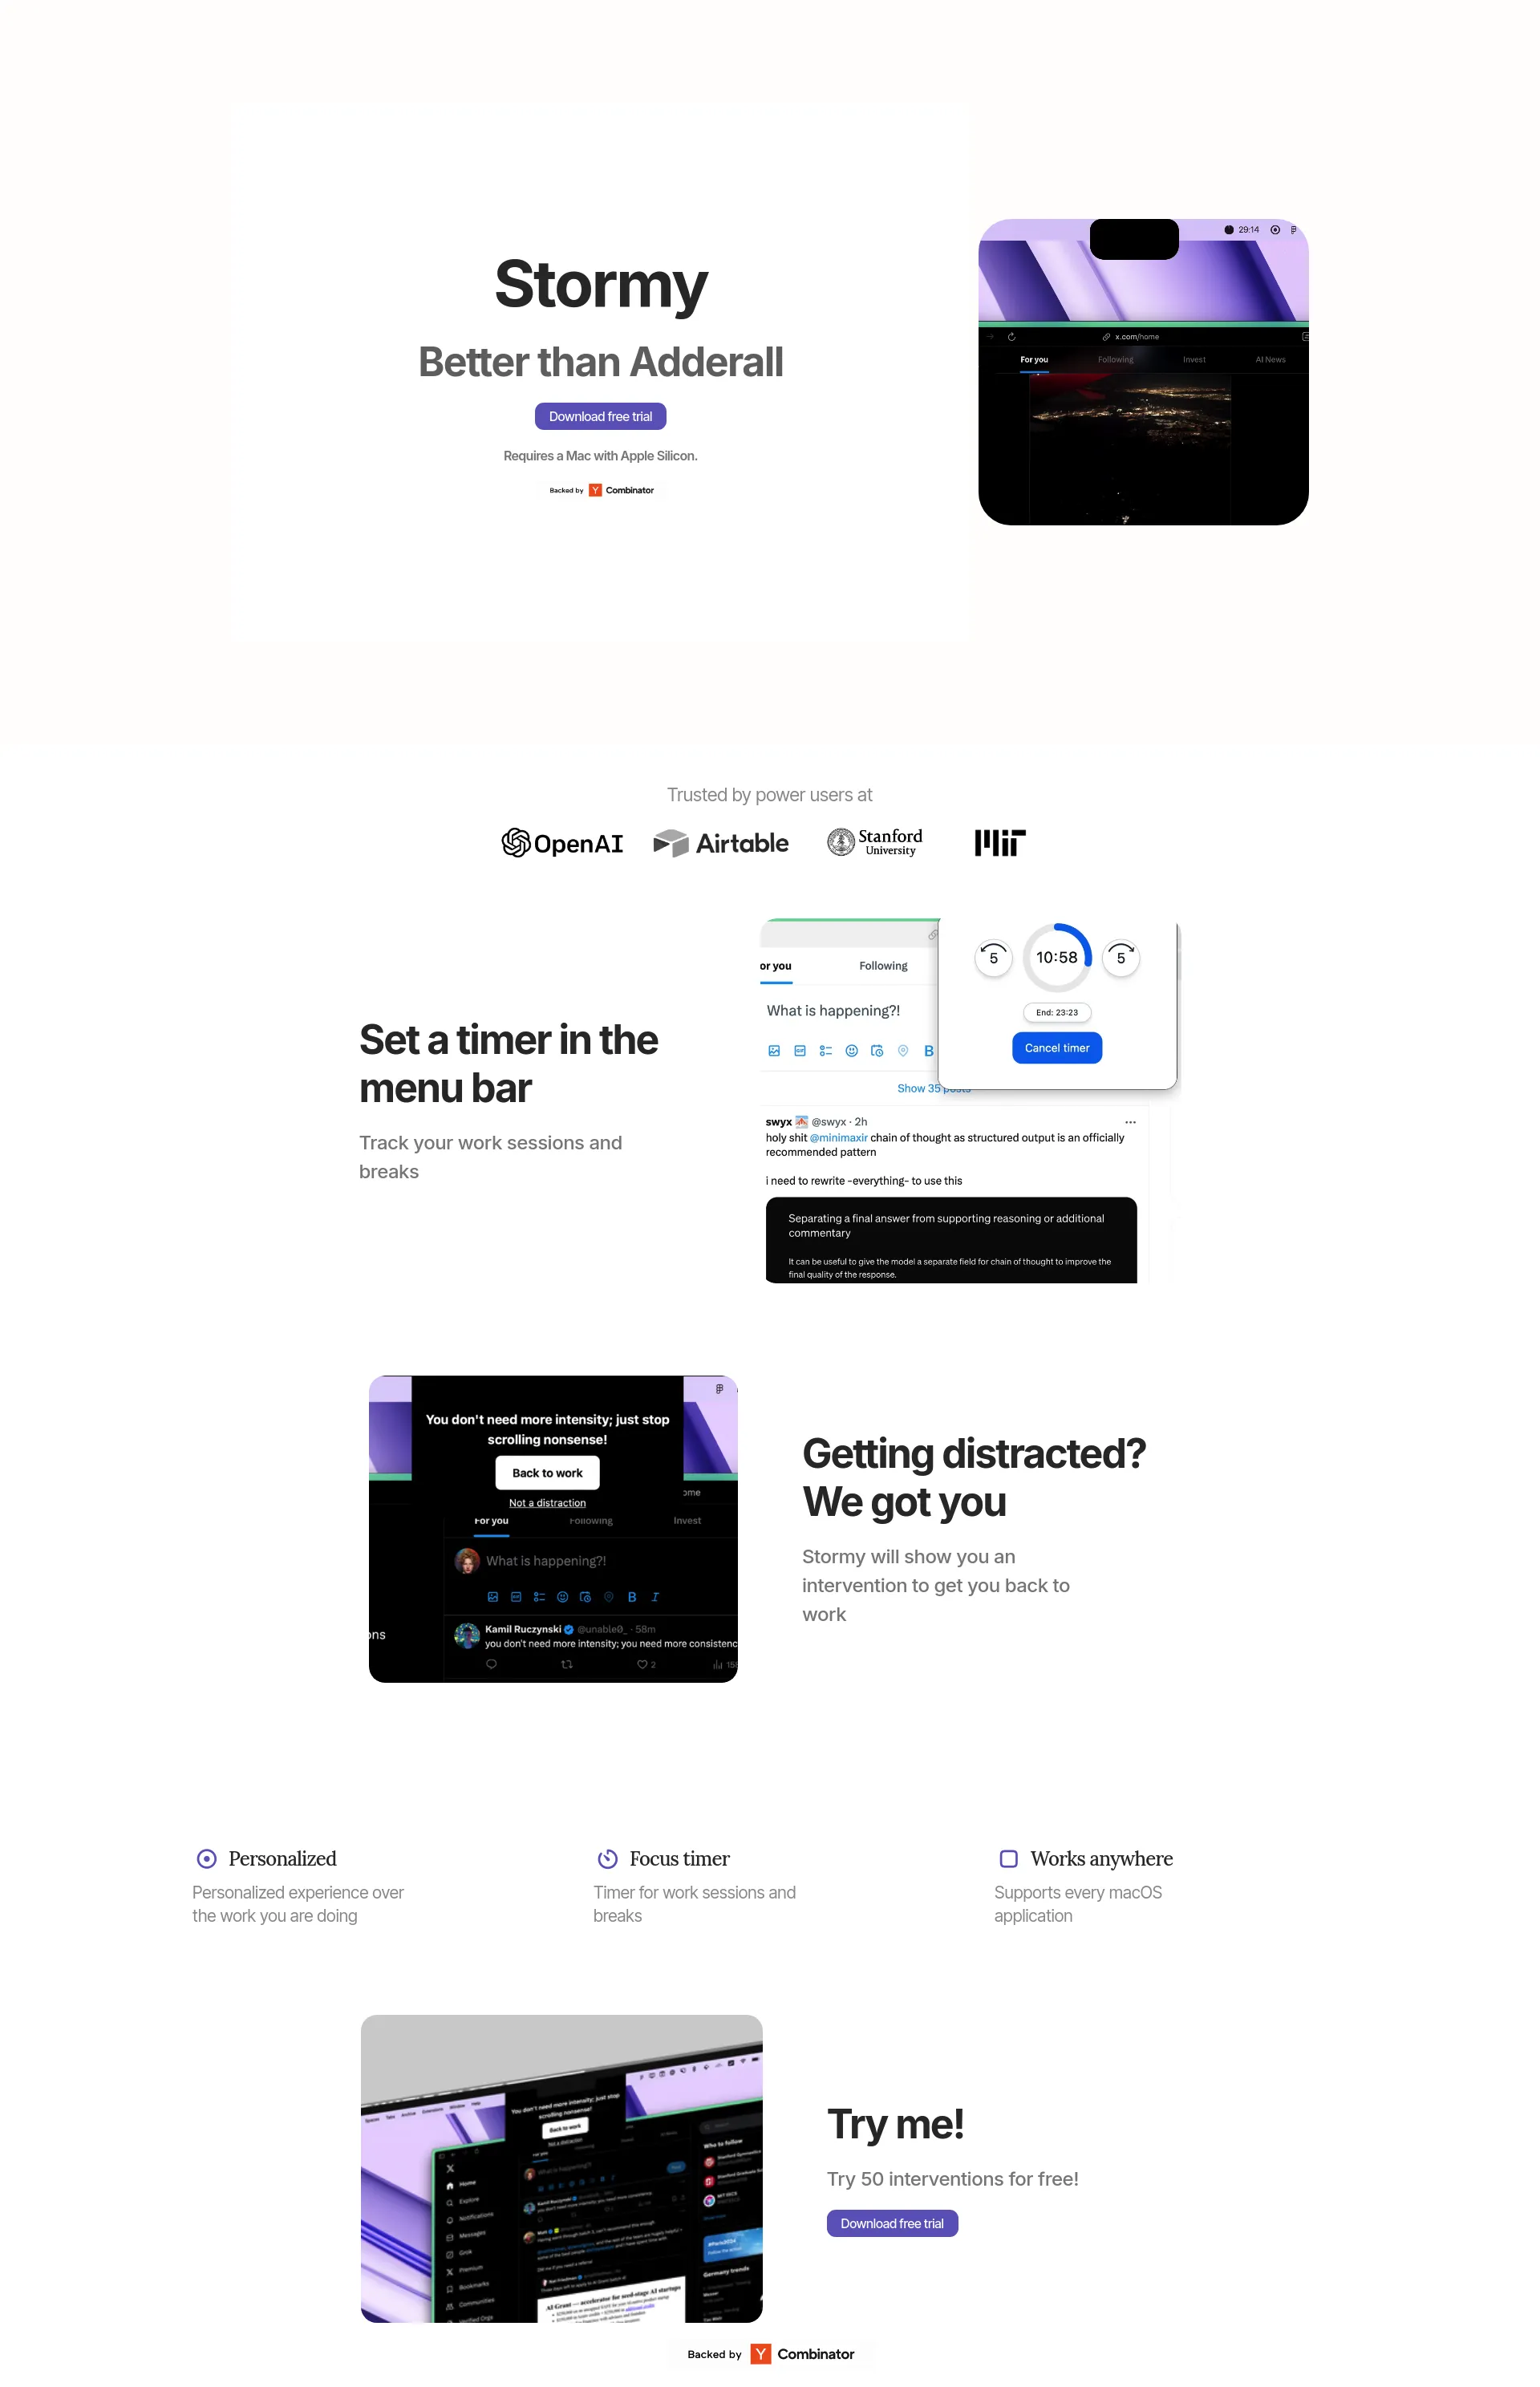Click the Download free trial button
The height and width of the screenshot is (2387, 1540).
pyautogui.click(x=600, y=415)
